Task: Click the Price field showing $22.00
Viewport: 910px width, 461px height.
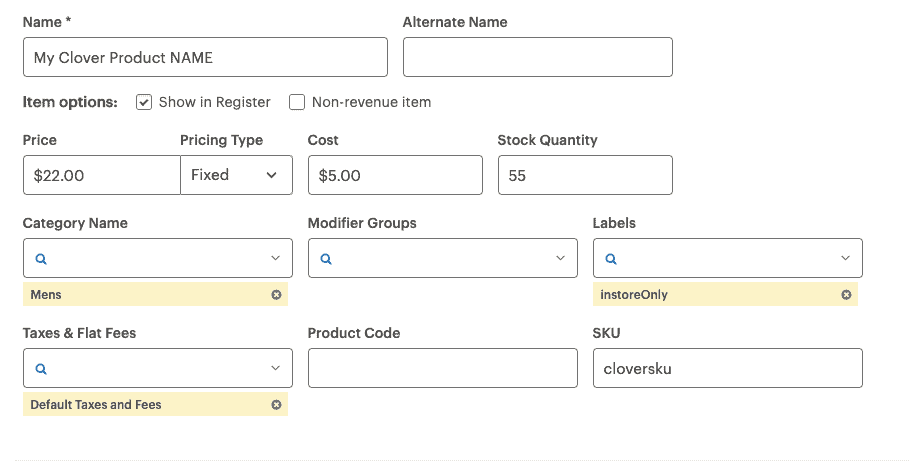Action: 100,175
